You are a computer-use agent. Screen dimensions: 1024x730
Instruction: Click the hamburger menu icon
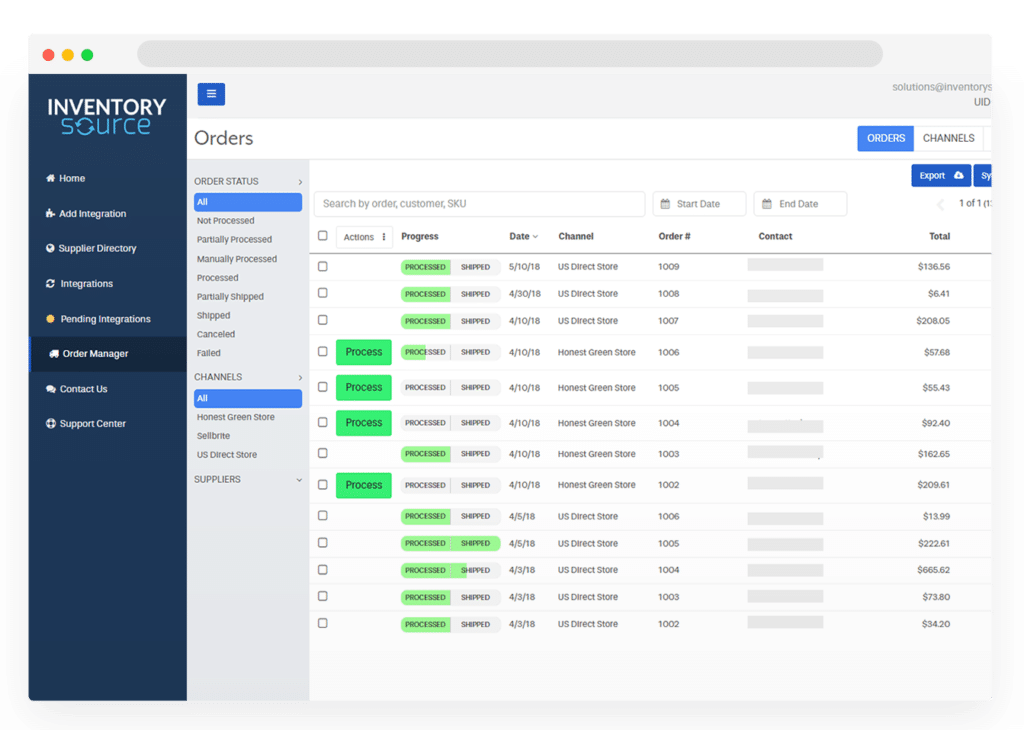coord(211,94)
